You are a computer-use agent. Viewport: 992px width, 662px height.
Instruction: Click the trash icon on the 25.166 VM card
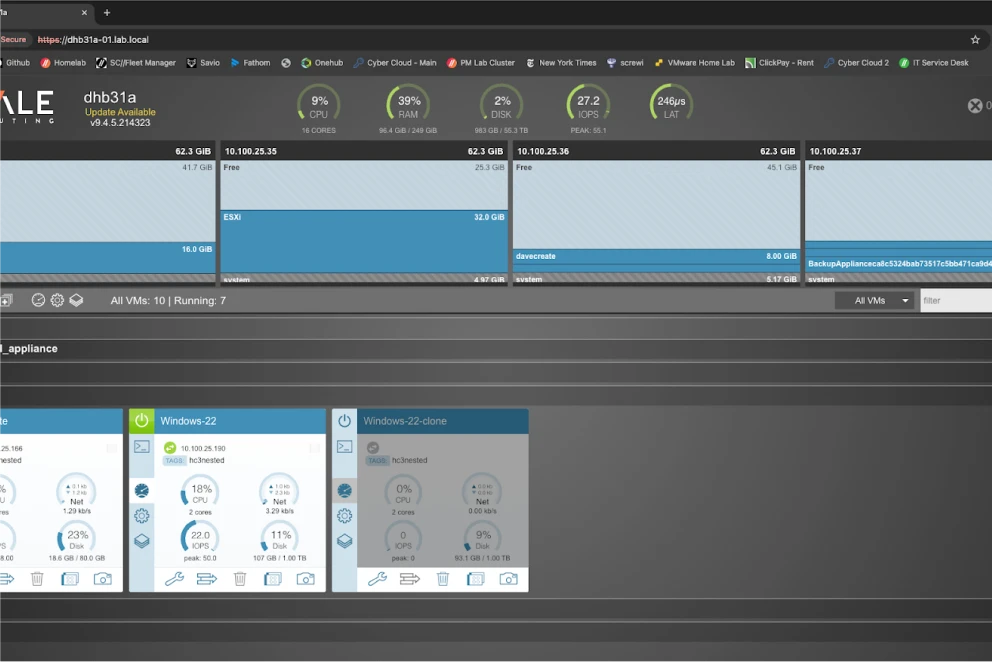(x=37, y=578)
